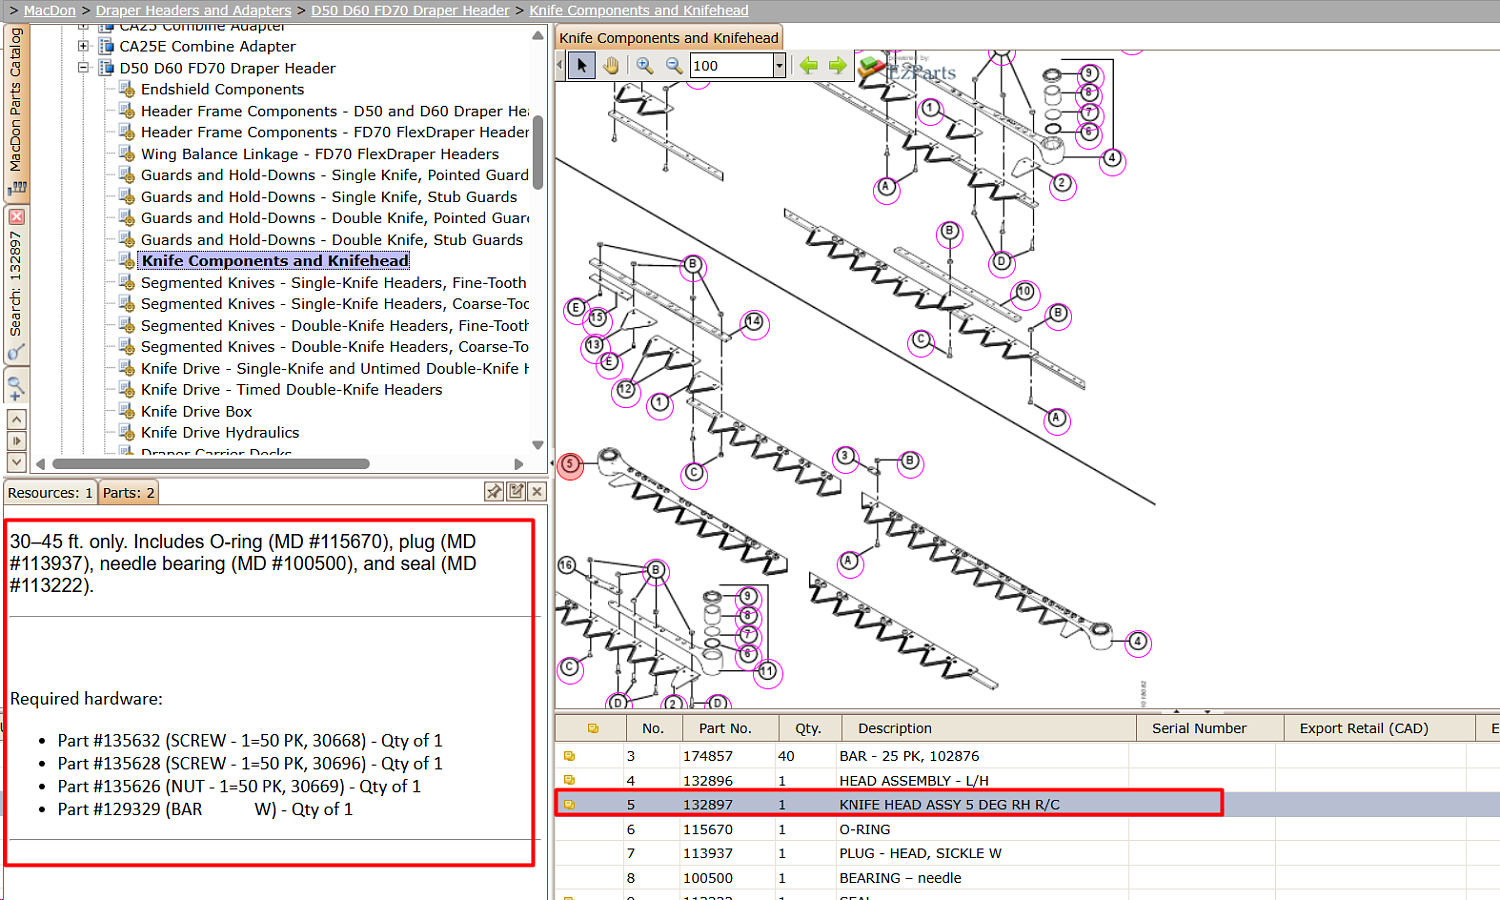
Task: Click note icon in row 132896
Action: tap(569, 781)
